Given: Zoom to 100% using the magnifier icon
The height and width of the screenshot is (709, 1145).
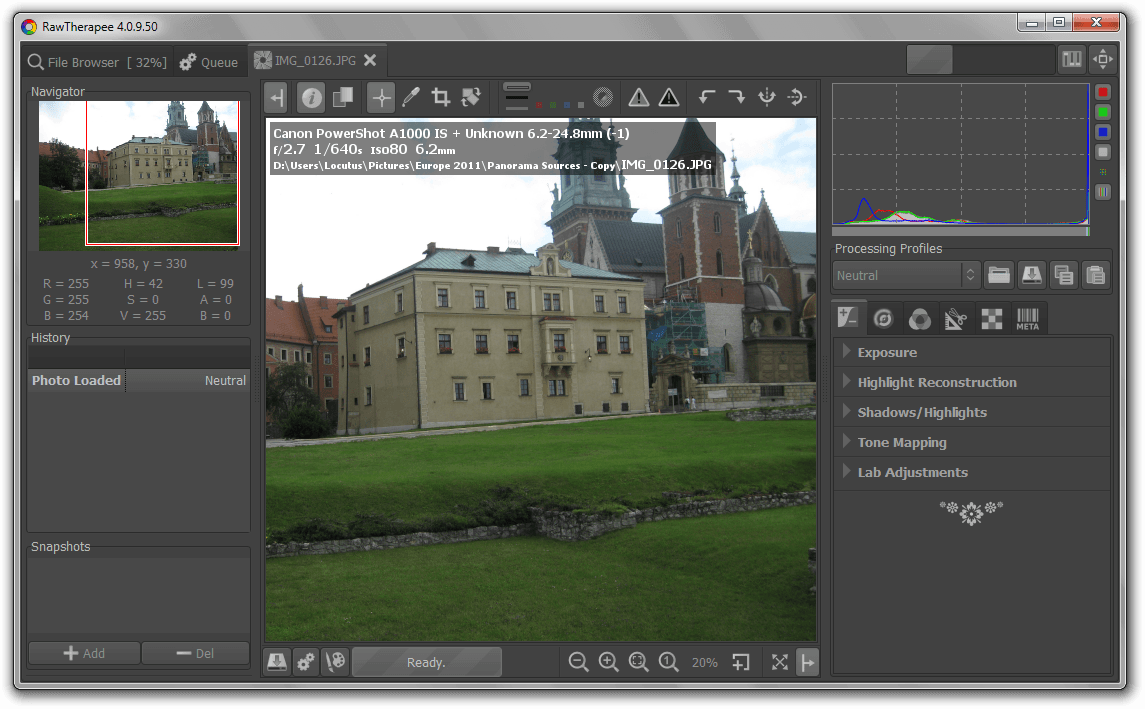Looking at the screenshot, I should click(x=669, y=662).
